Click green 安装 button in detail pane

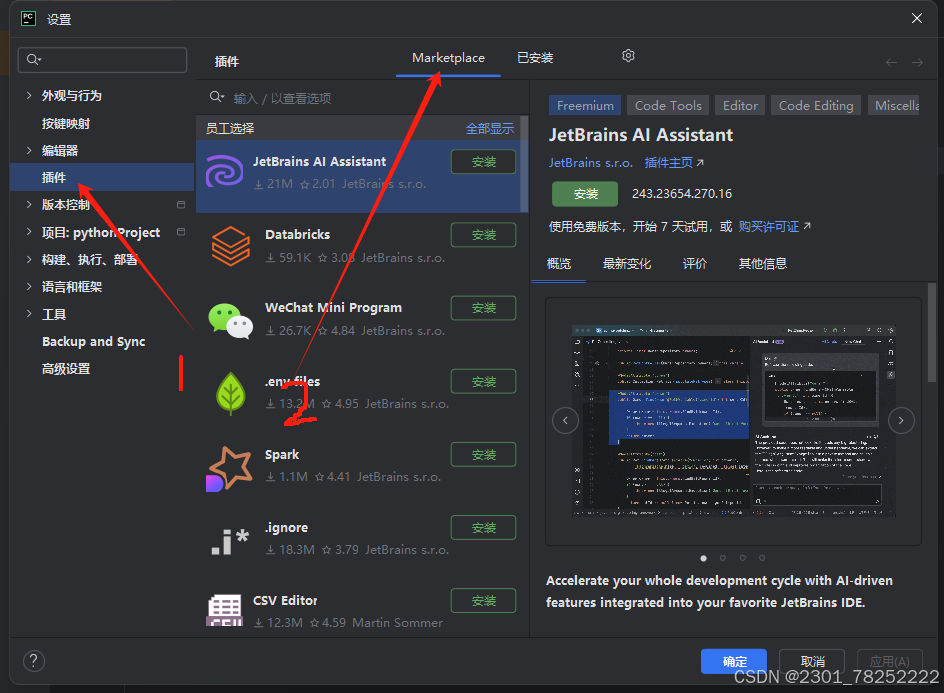pyautogui.click(x=585, y=194)
